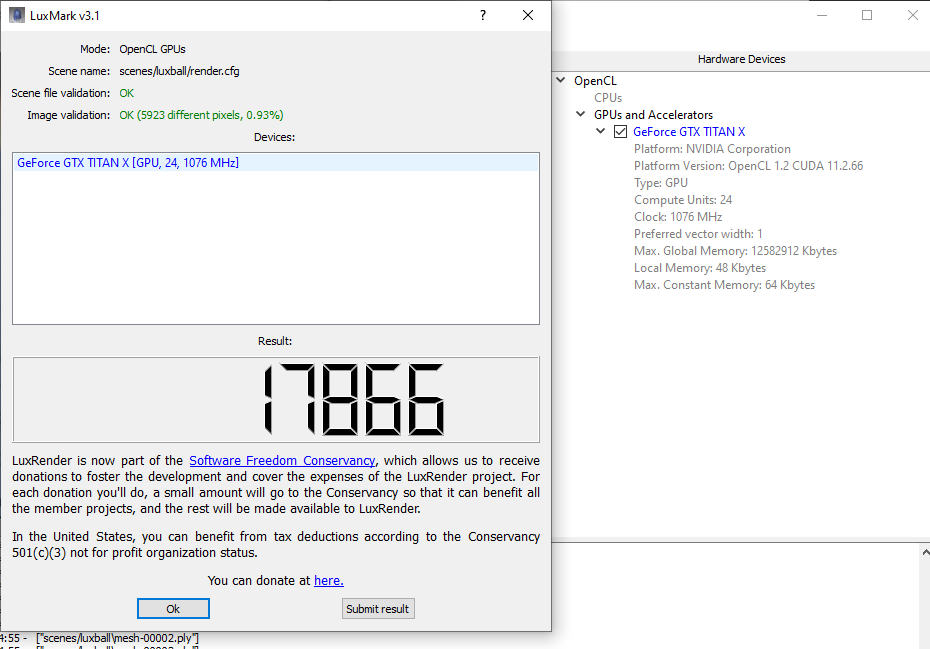Image resolution: width=930 pixels, height=649 pixels.
Task: Select the 'Clock: 1076 MHz' row
Action: (678, 217)
